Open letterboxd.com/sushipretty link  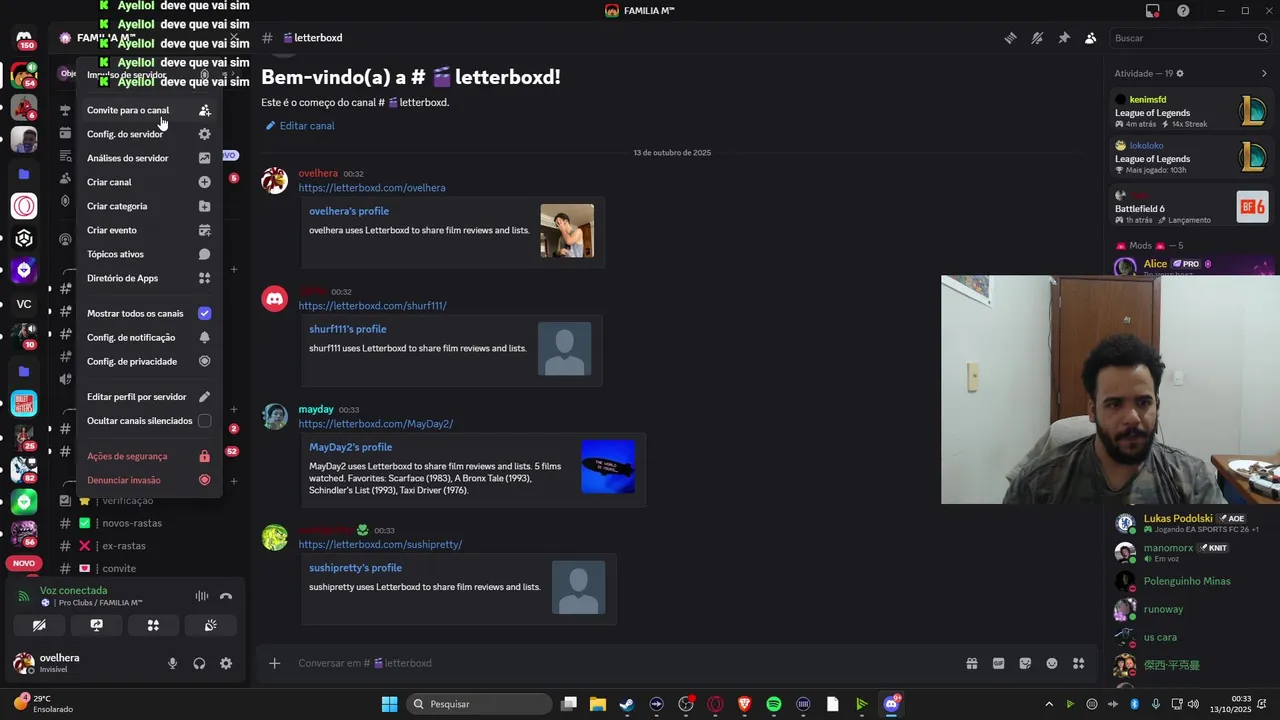(380, 545)
